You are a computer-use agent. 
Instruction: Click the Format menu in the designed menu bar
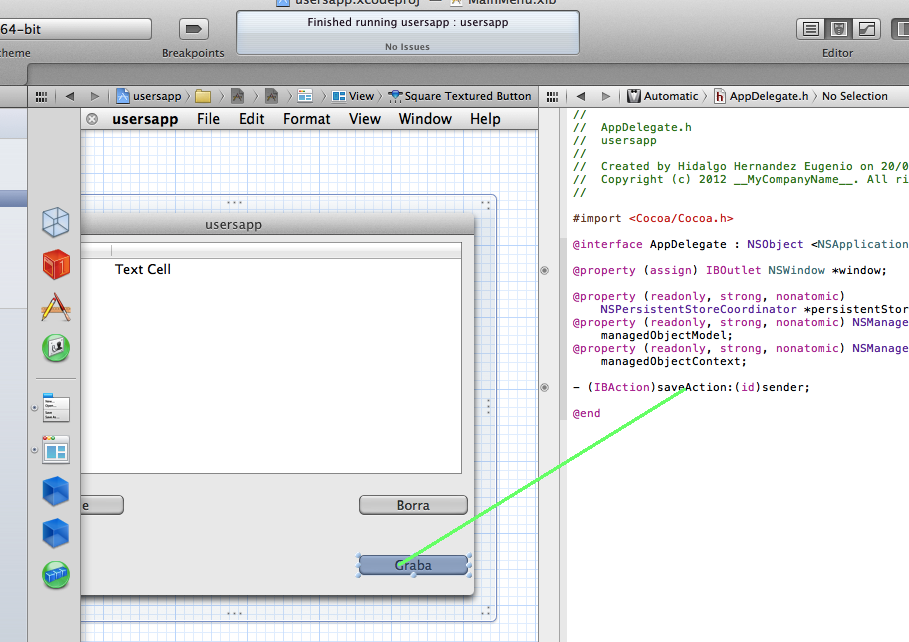[x=305, y=119]
